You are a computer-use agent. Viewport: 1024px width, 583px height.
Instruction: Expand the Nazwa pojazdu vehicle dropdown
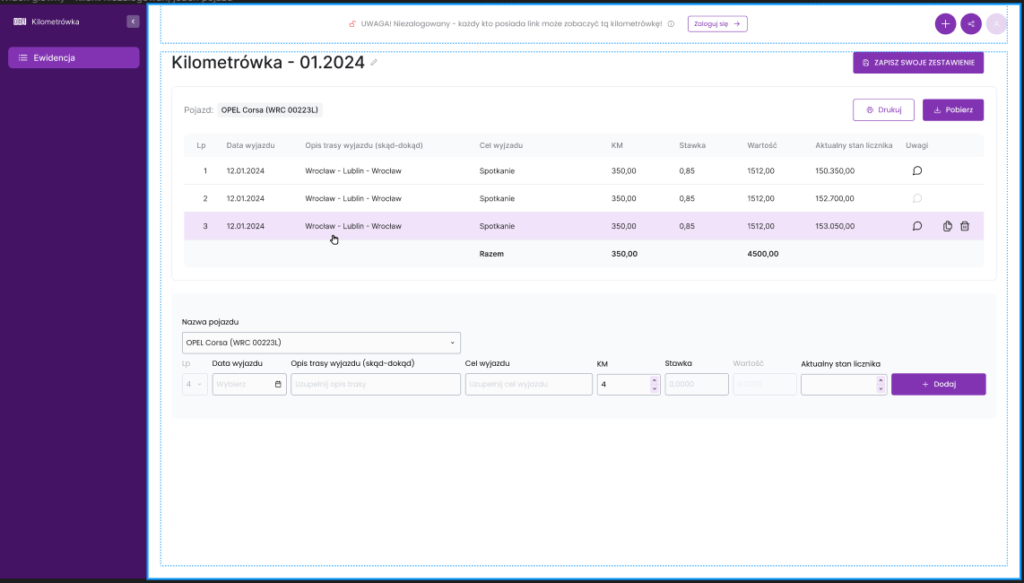321,343
